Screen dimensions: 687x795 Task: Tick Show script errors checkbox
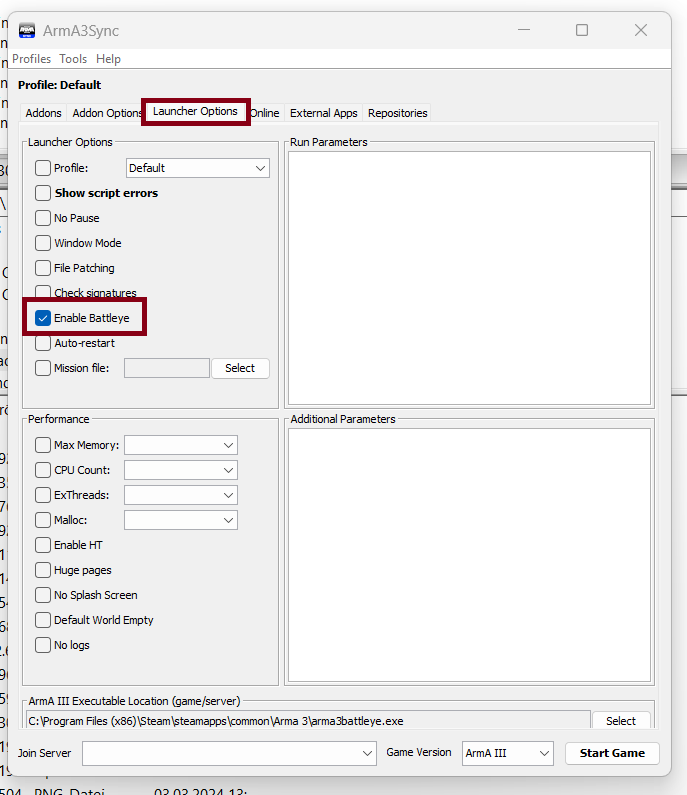43,193
